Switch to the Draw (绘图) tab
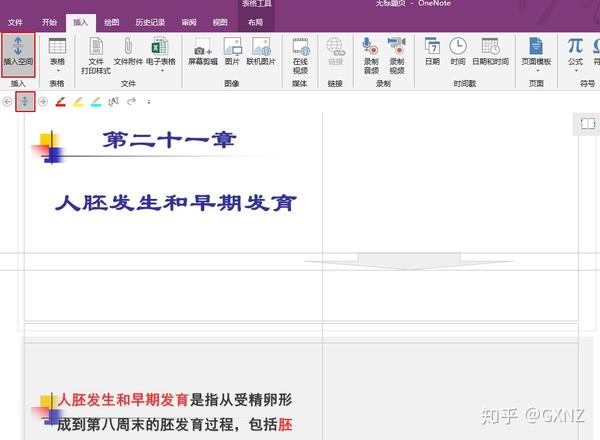Image resolution: width=600 pixels, height=440 pixels. point(111,22)
